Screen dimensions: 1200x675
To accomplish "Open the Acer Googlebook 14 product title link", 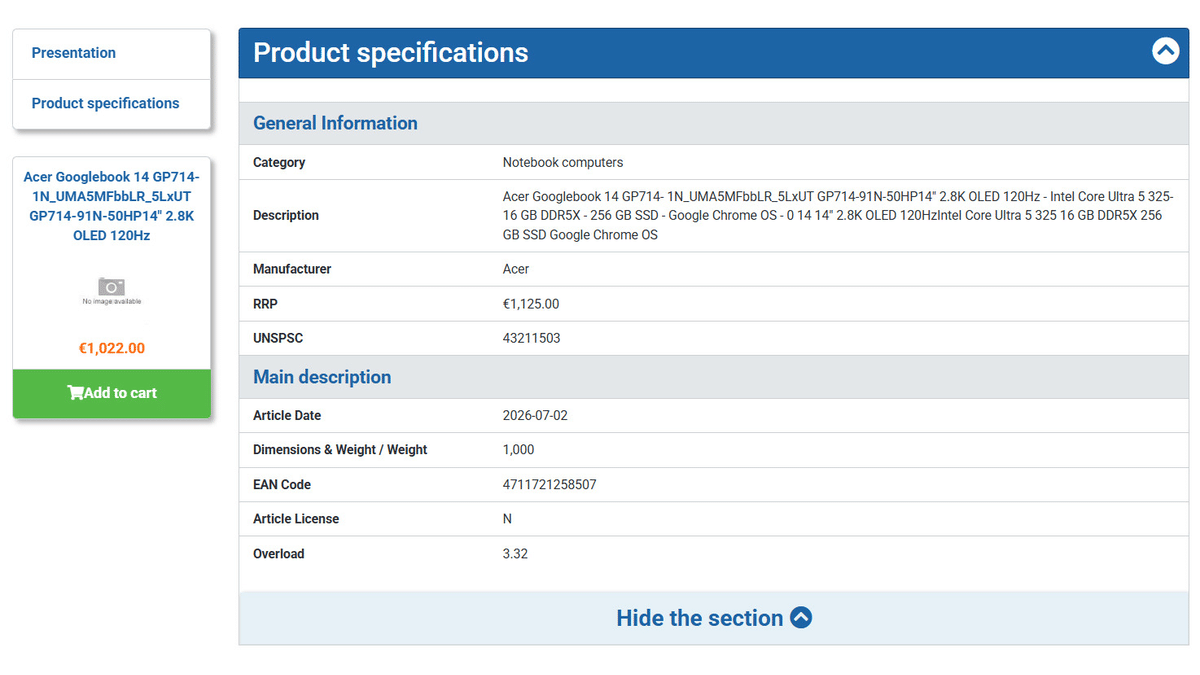I will [112, 206].
